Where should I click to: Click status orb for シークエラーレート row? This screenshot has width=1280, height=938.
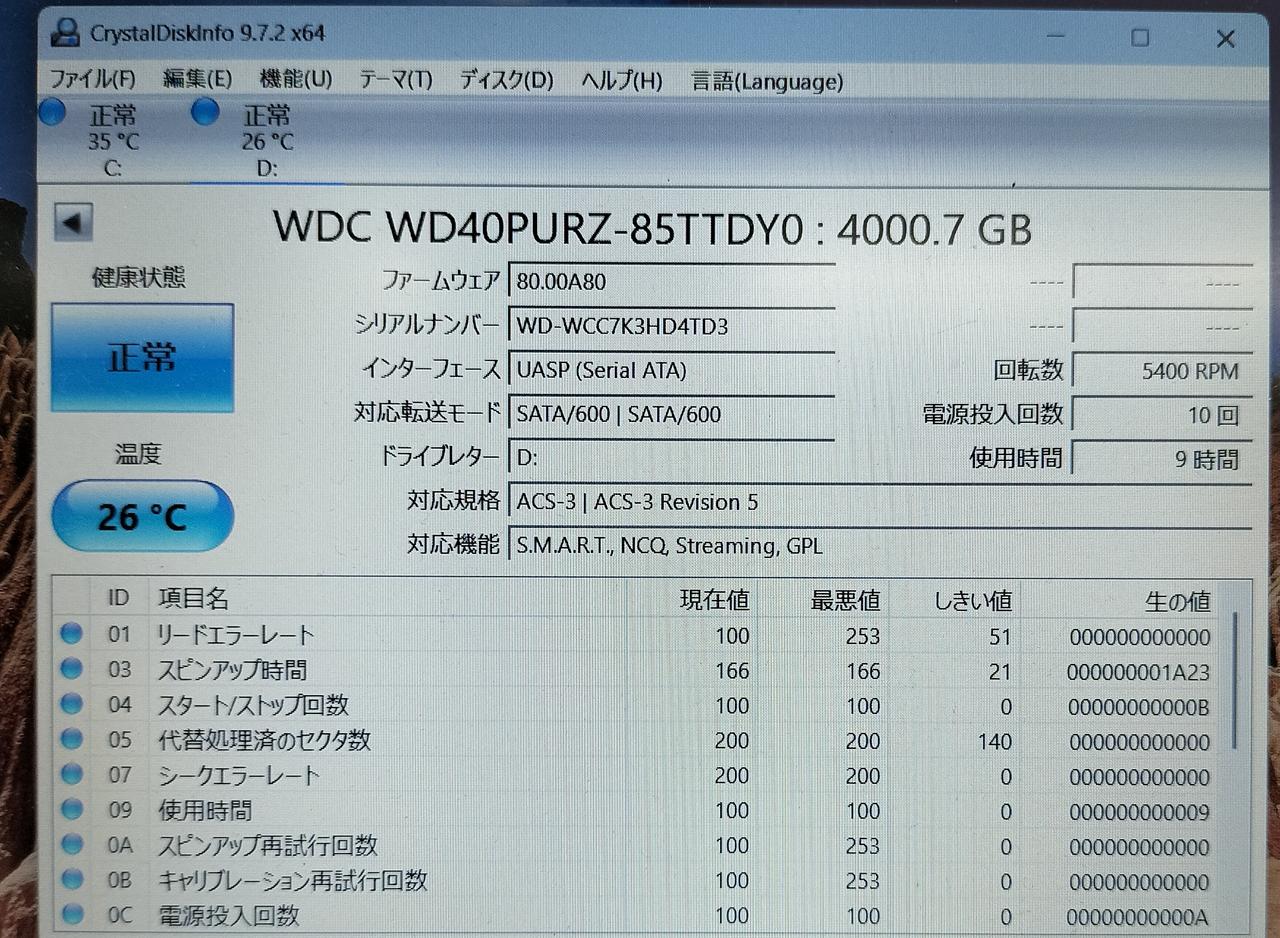71,774
